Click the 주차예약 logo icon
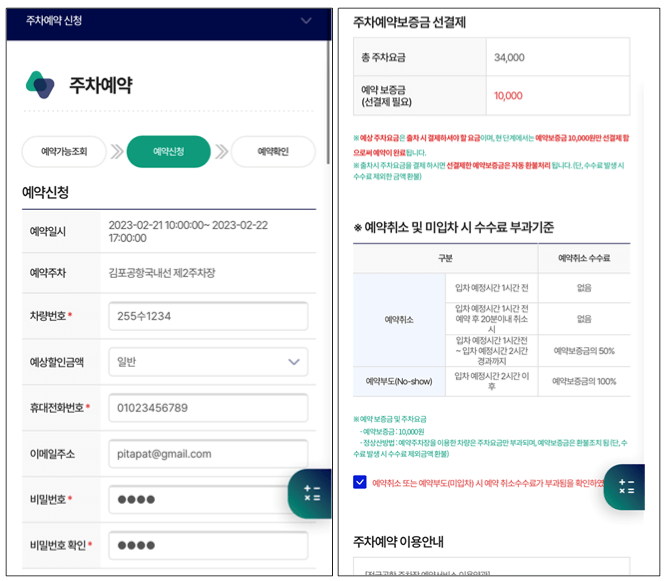The height and width of the screenshot is (581, 665). coord(40,85)
